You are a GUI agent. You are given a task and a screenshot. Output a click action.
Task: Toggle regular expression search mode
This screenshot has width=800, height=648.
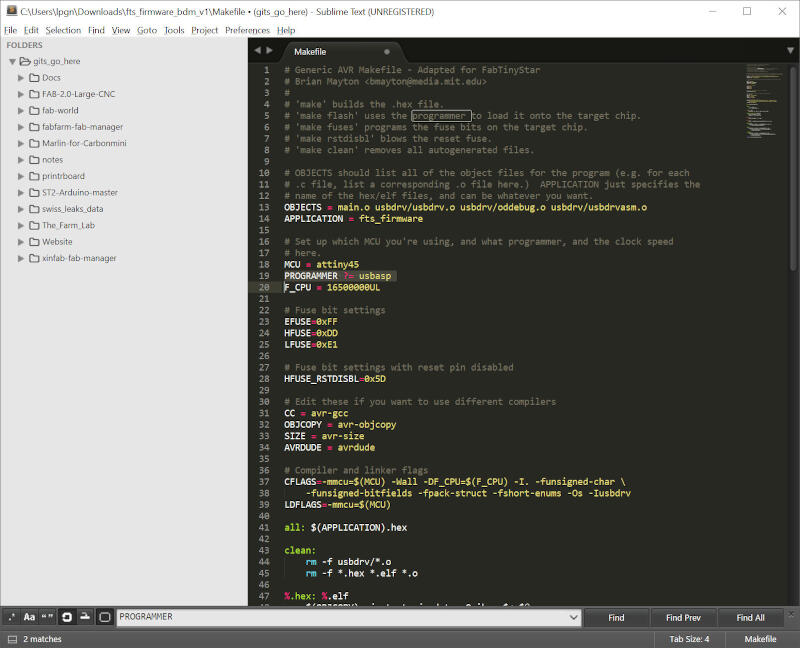(x=11, y=617)
